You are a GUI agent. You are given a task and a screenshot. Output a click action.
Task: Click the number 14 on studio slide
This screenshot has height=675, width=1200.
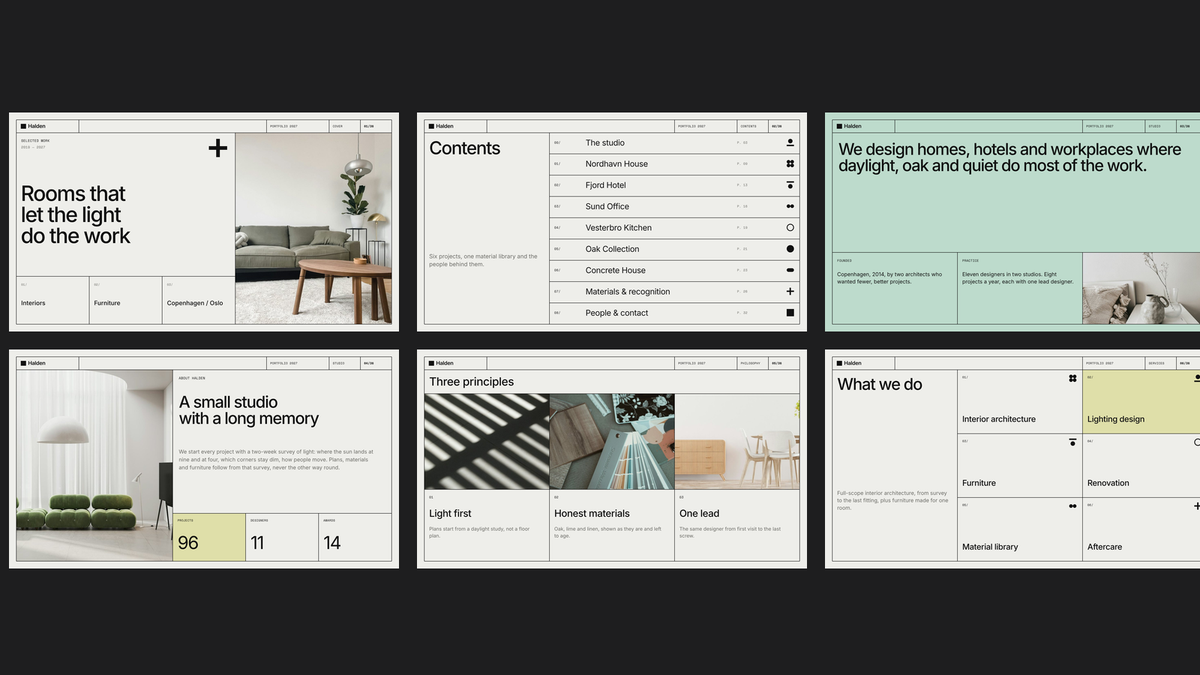coord(332,543)
